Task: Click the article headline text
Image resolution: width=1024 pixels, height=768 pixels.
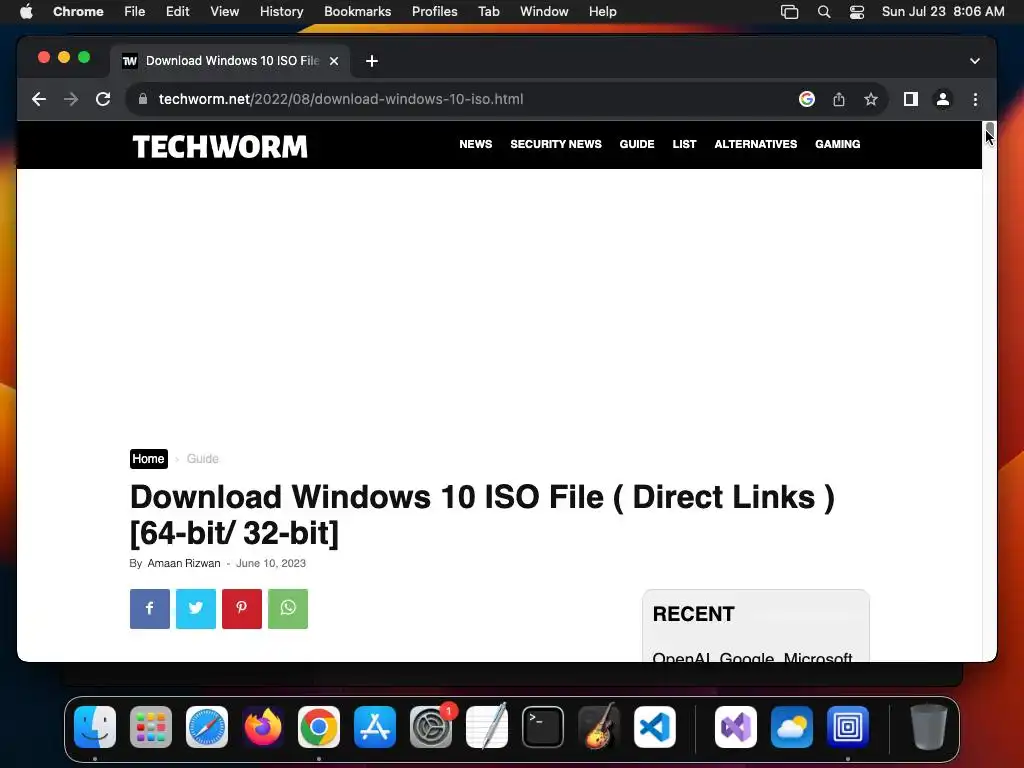Action: click(x=482, y=515)
